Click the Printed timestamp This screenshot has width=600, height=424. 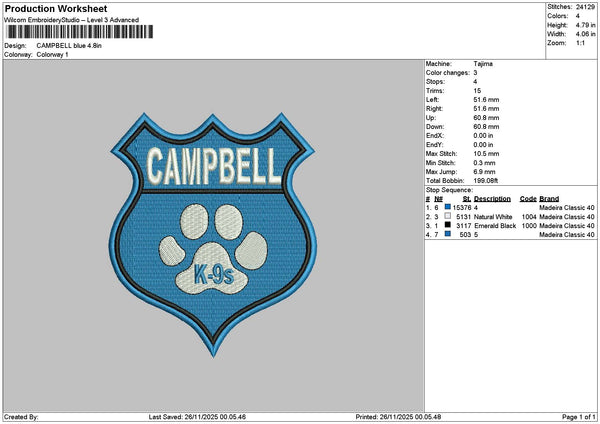[398, 417]
